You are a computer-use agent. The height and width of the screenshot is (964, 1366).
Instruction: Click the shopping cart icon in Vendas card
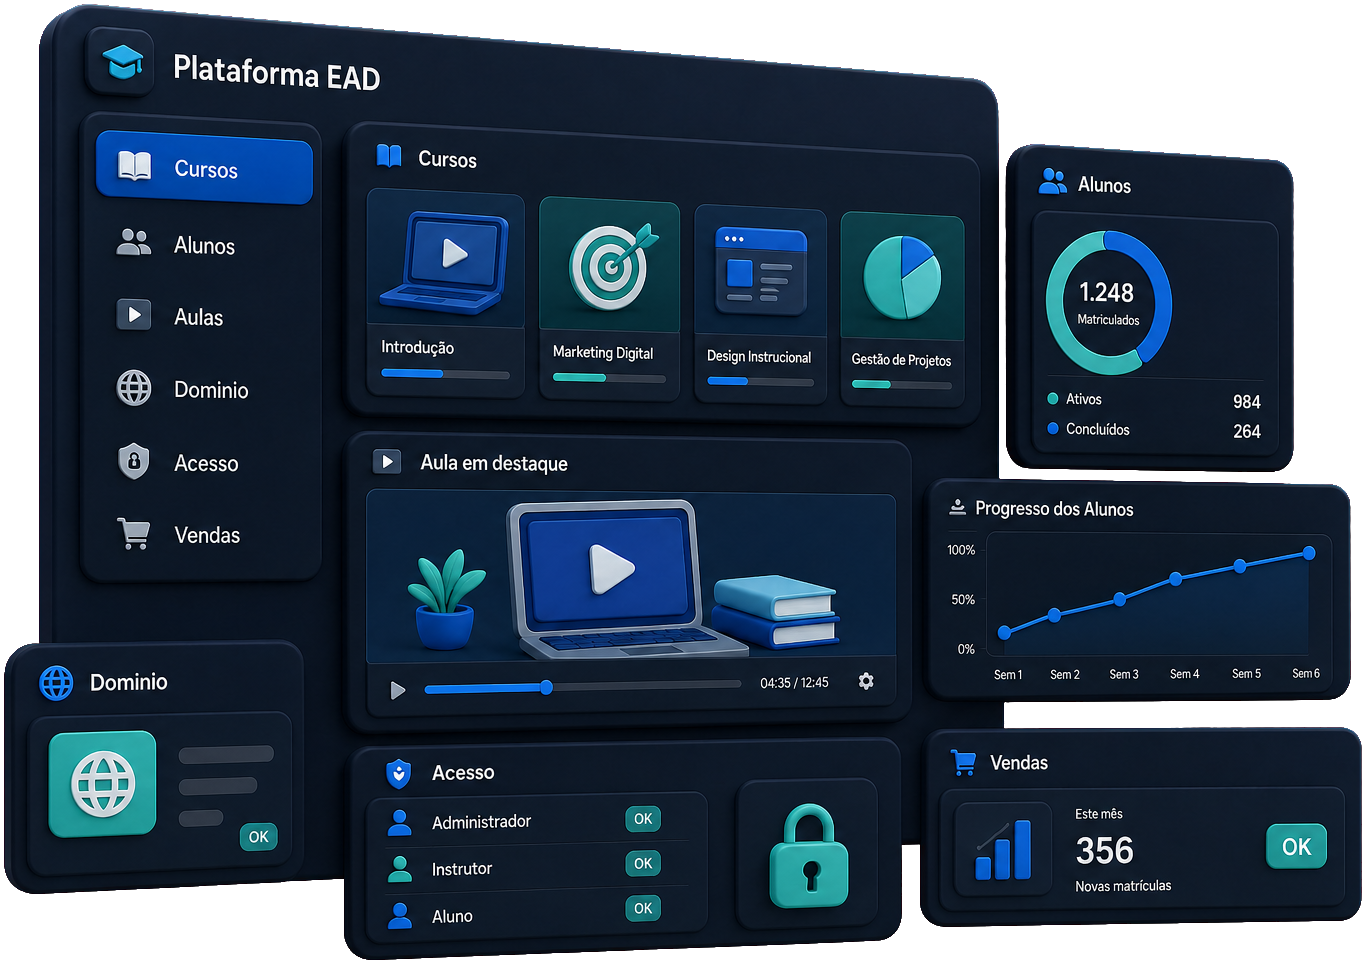click(964, 762)
